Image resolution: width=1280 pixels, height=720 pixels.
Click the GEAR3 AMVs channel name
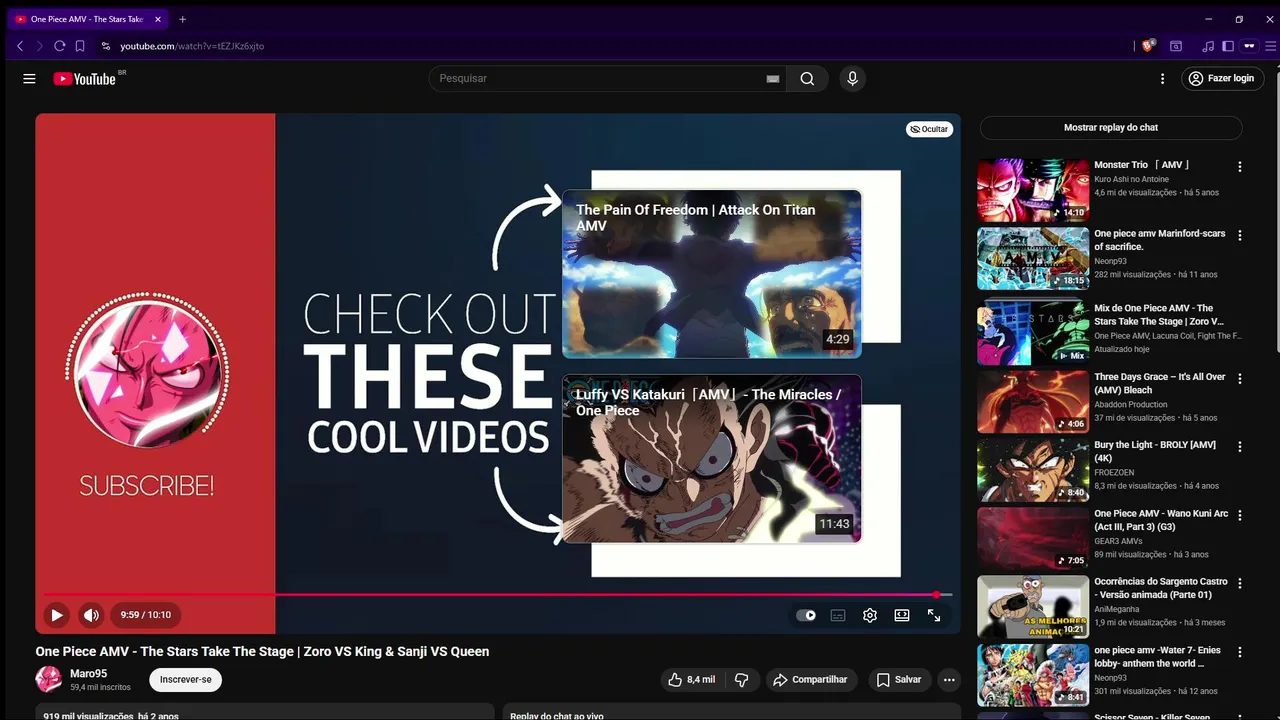point(1118,541)
